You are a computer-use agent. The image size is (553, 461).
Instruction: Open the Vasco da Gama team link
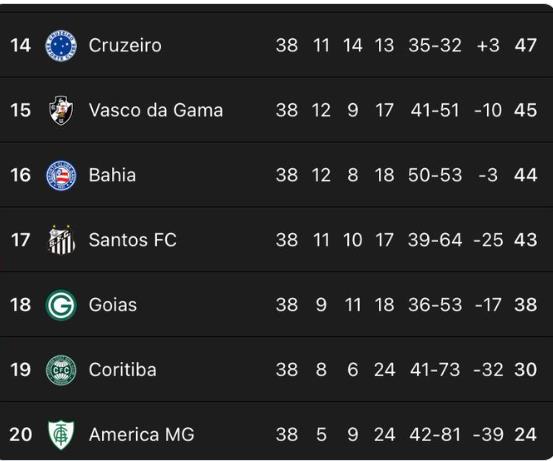[156, 110]
